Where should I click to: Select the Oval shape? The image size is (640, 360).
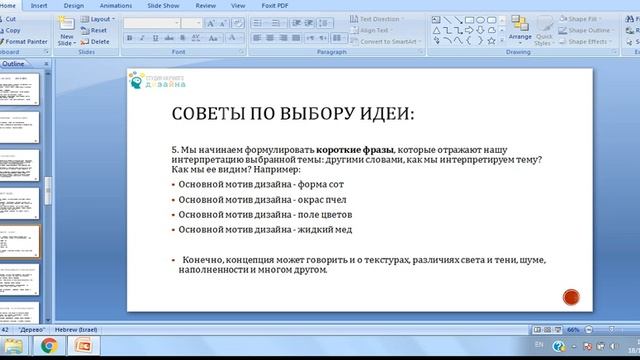coord(480,20)
